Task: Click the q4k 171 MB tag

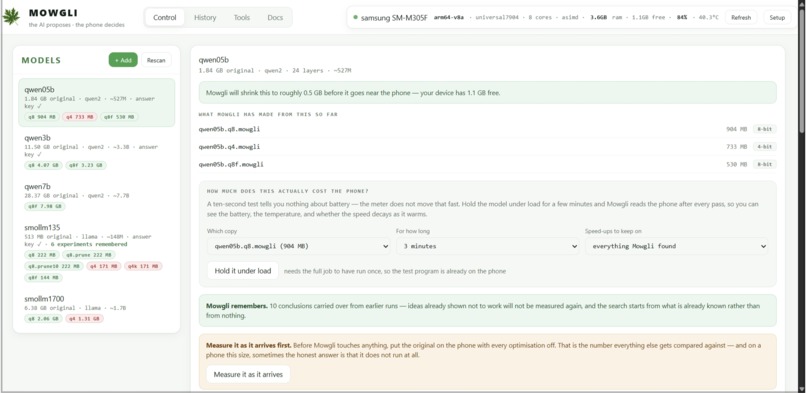Action: click(x=143, y=266)
